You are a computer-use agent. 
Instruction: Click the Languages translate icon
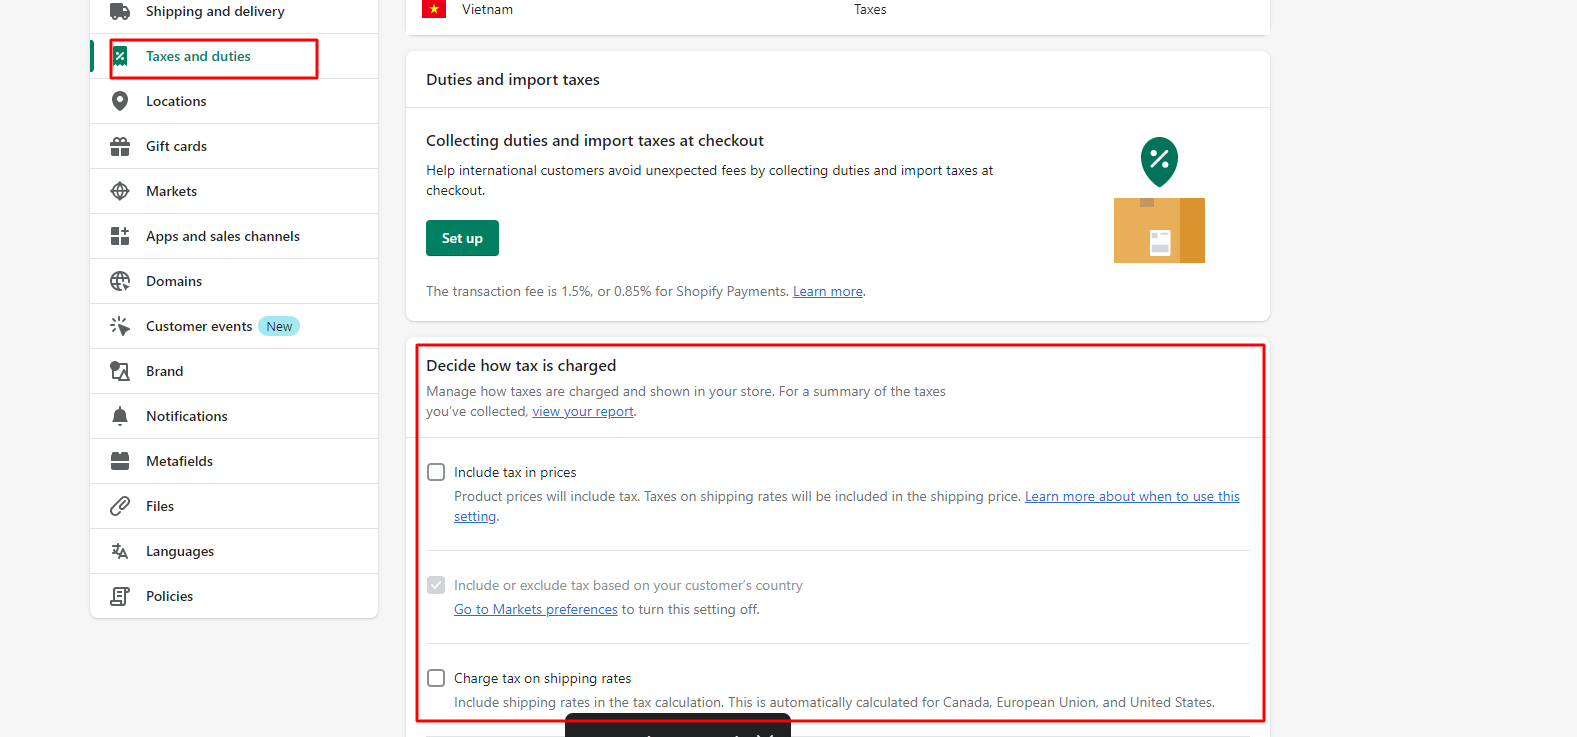[x=120, y=551]
